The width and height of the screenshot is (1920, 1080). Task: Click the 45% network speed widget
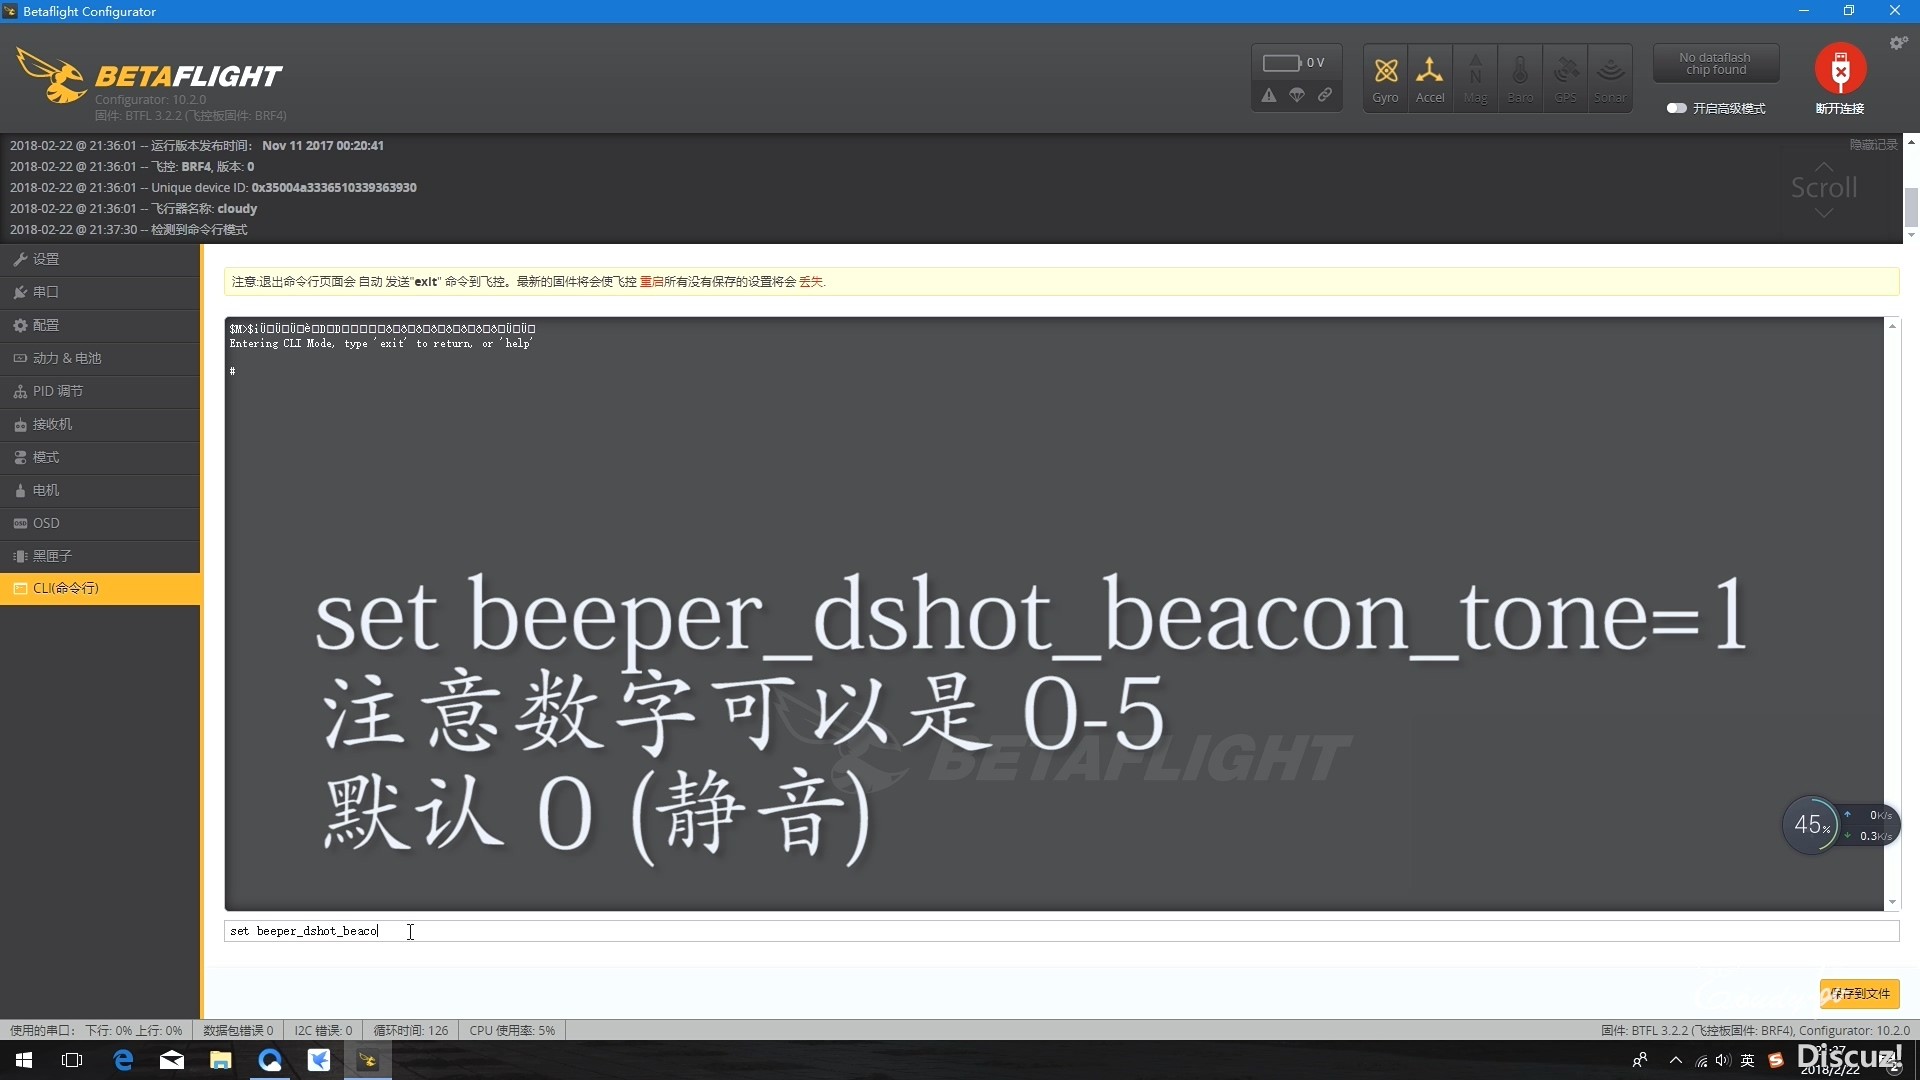[x=1840, y=825]
